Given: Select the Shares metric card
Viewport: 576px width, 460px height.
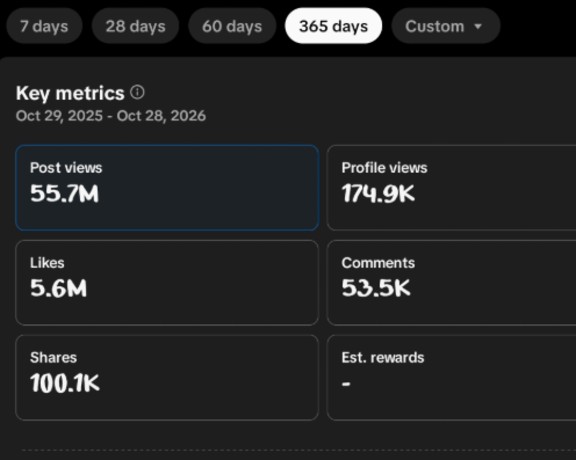Looking at the screenshot, I should tap(167, 377).
